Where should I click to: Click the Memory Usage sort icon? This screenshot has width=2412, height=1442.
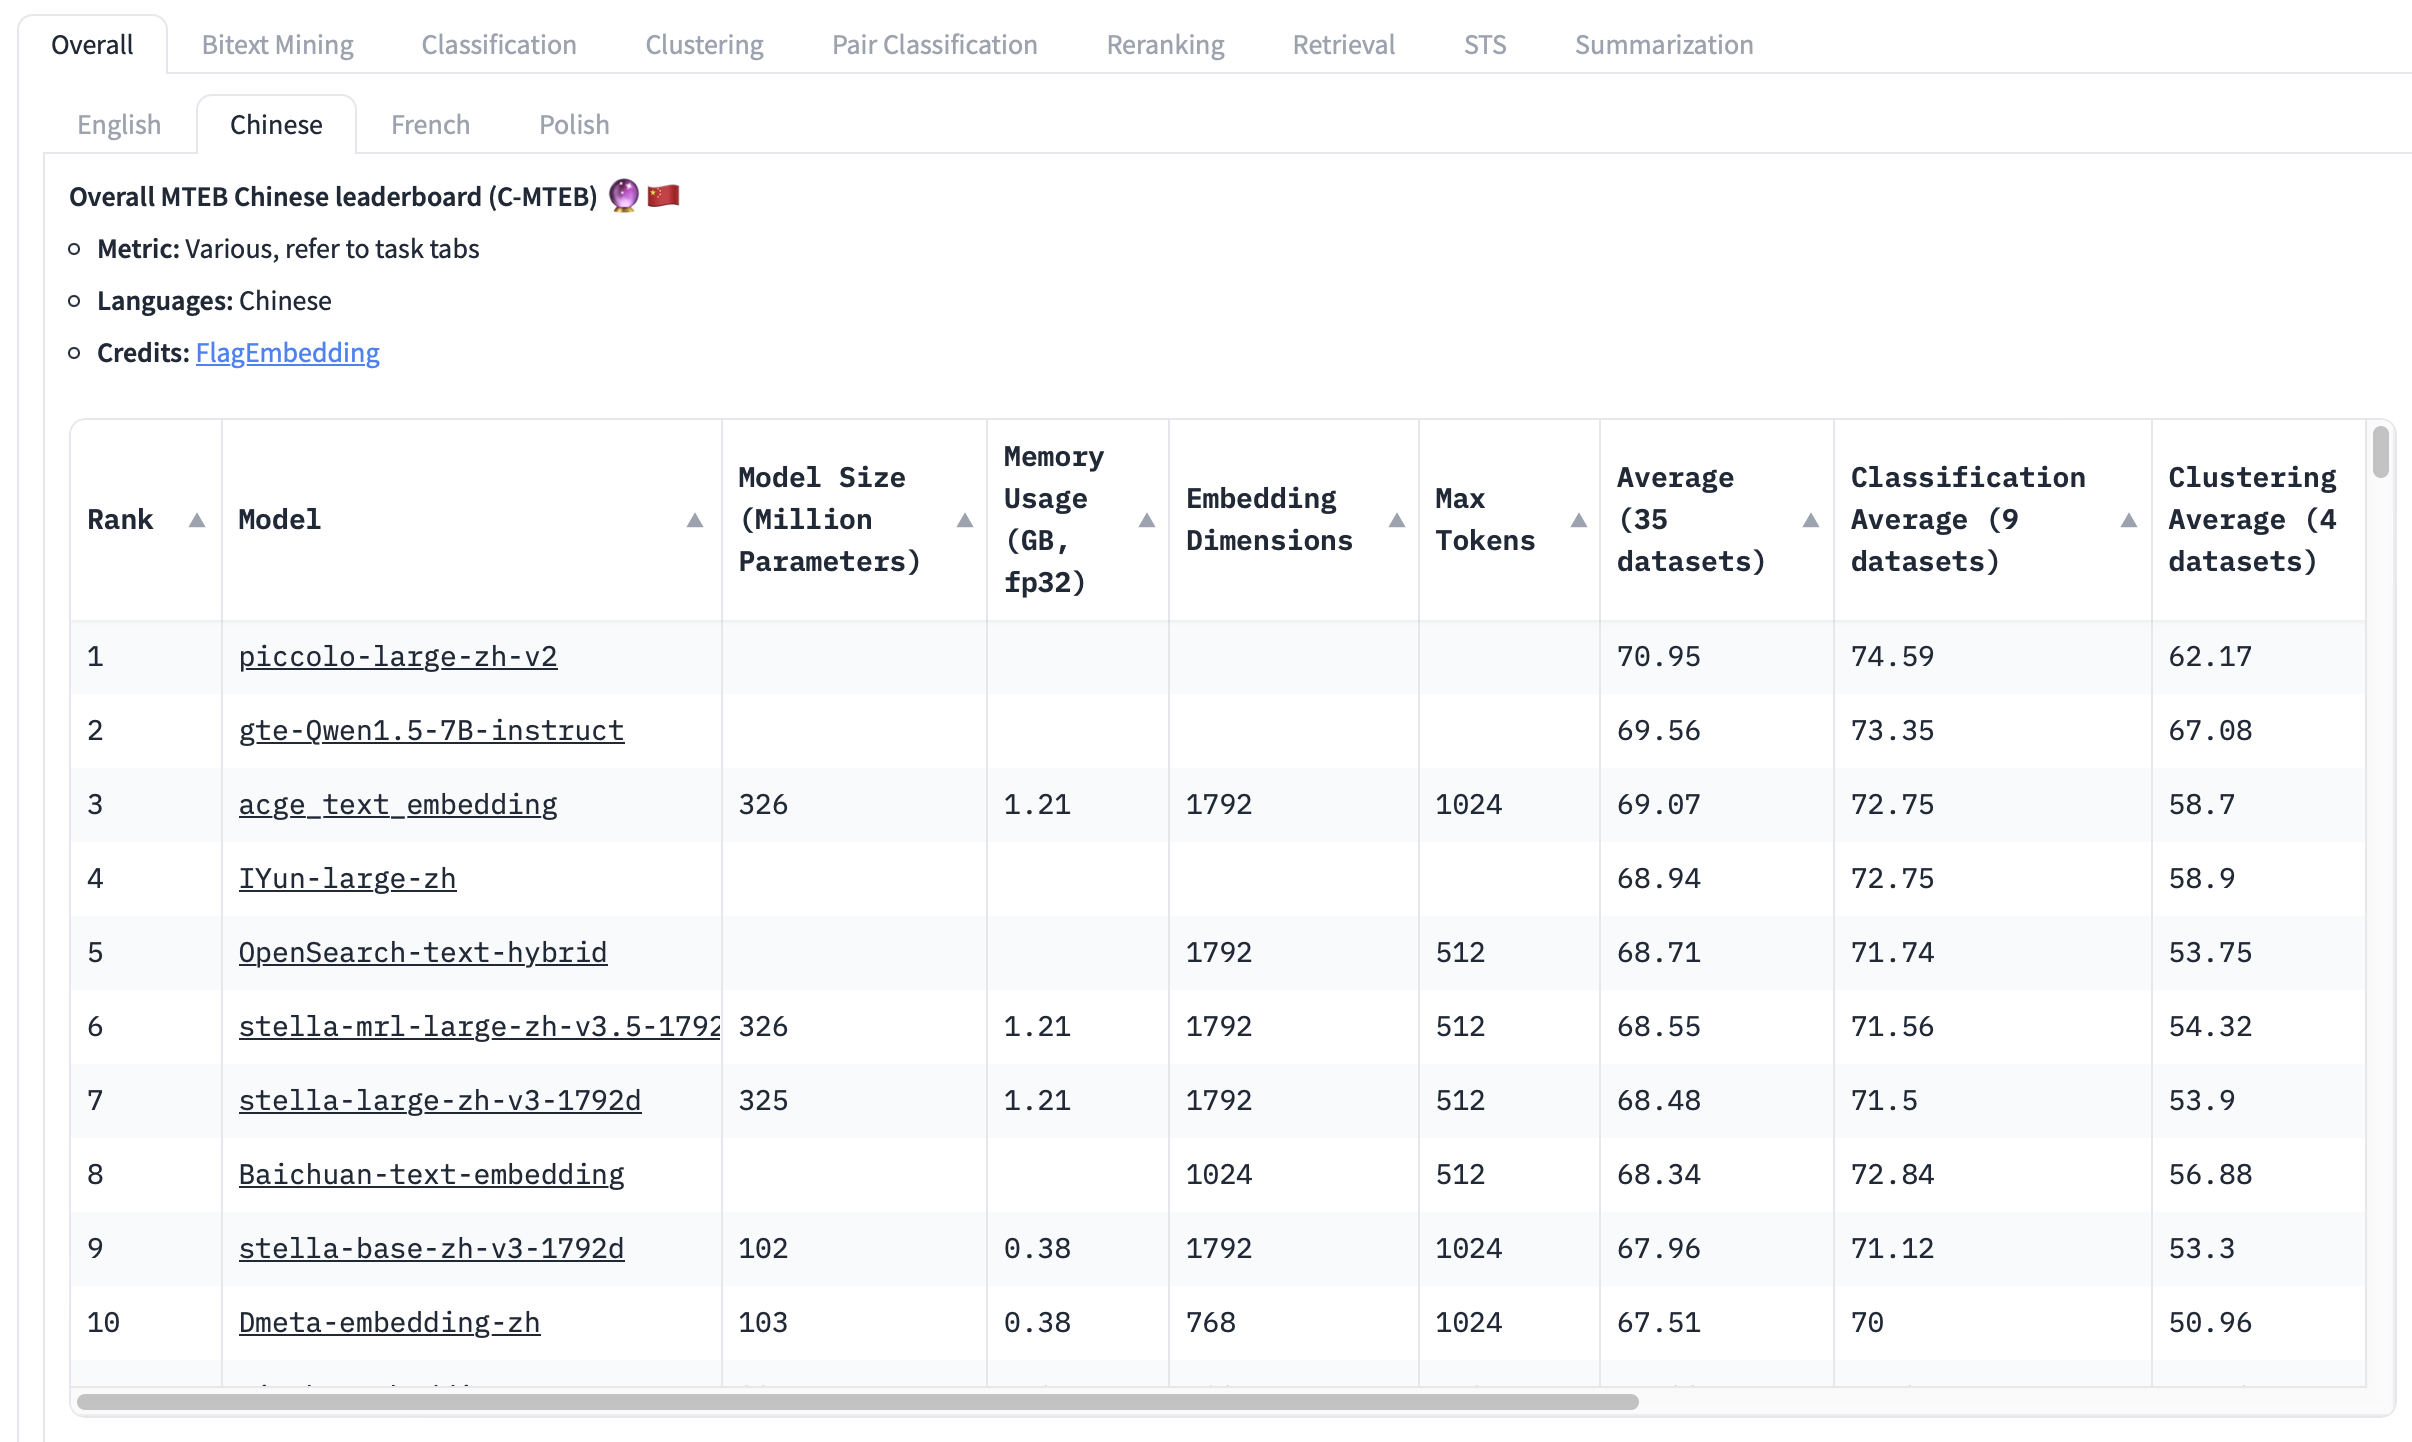point(1147,518)
